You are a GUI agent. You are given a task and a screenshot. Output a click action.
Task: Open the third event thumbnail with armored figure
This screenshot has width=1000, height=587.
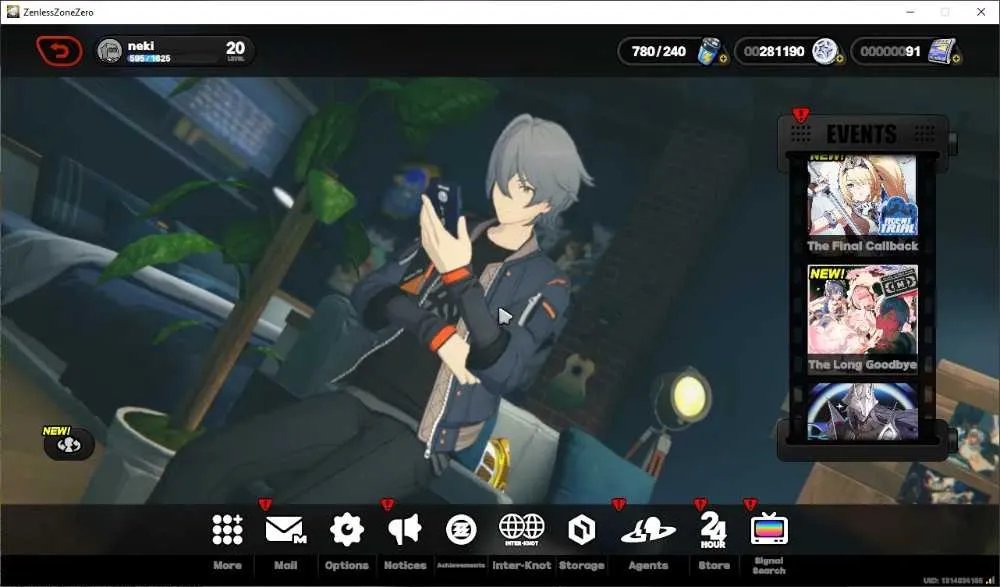pyautogui.click(x=862, y=412)
